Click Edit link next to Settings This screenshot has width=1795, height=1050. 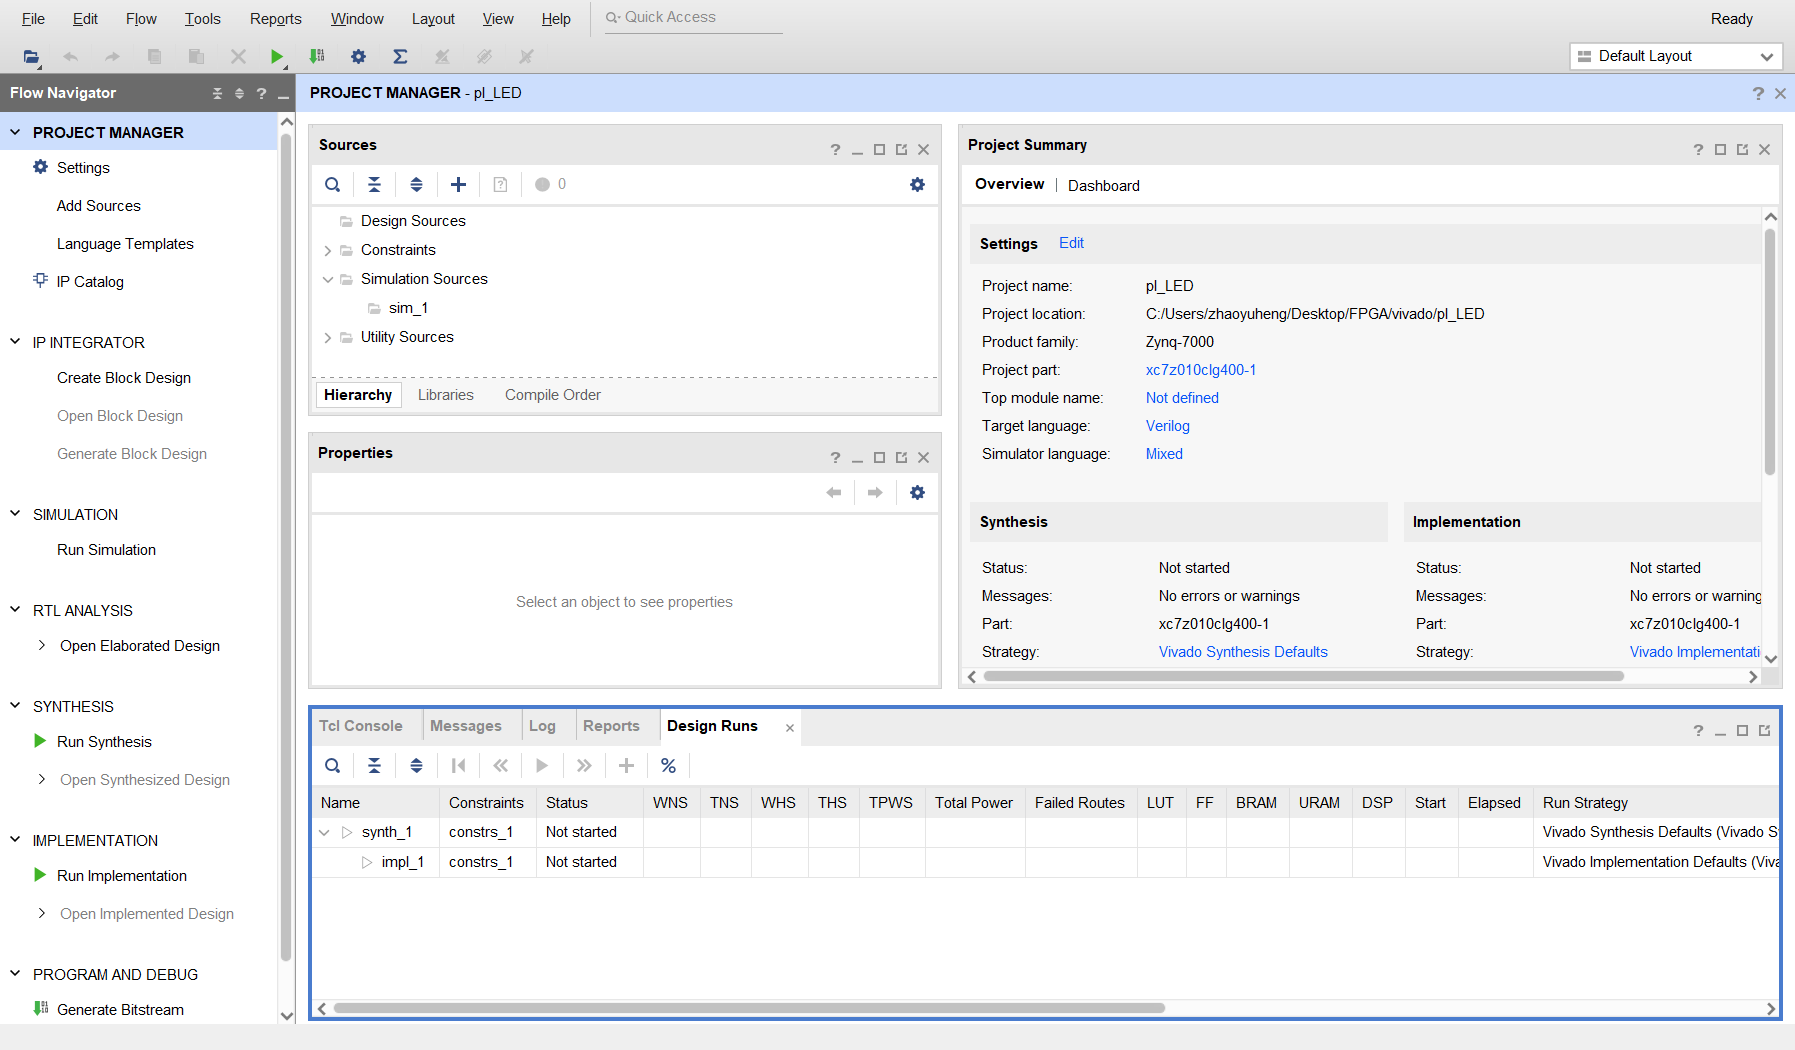click(x=1071, y=243)
